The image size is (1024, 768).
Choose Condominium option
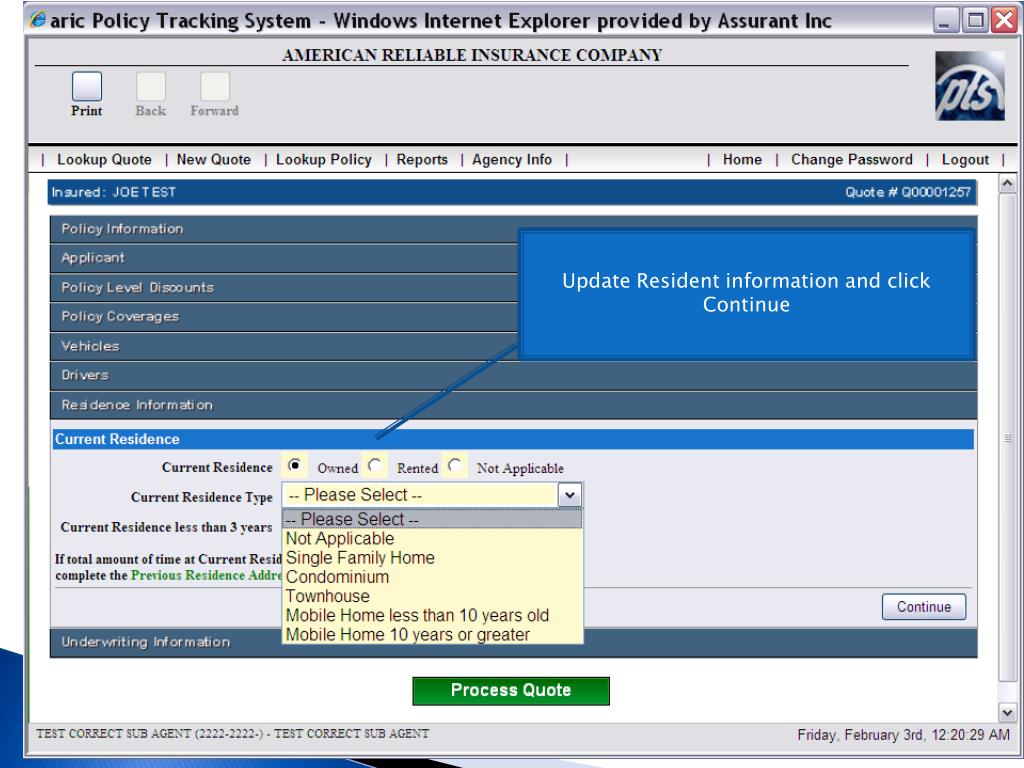pyautogui.click(x=432, y=577)
